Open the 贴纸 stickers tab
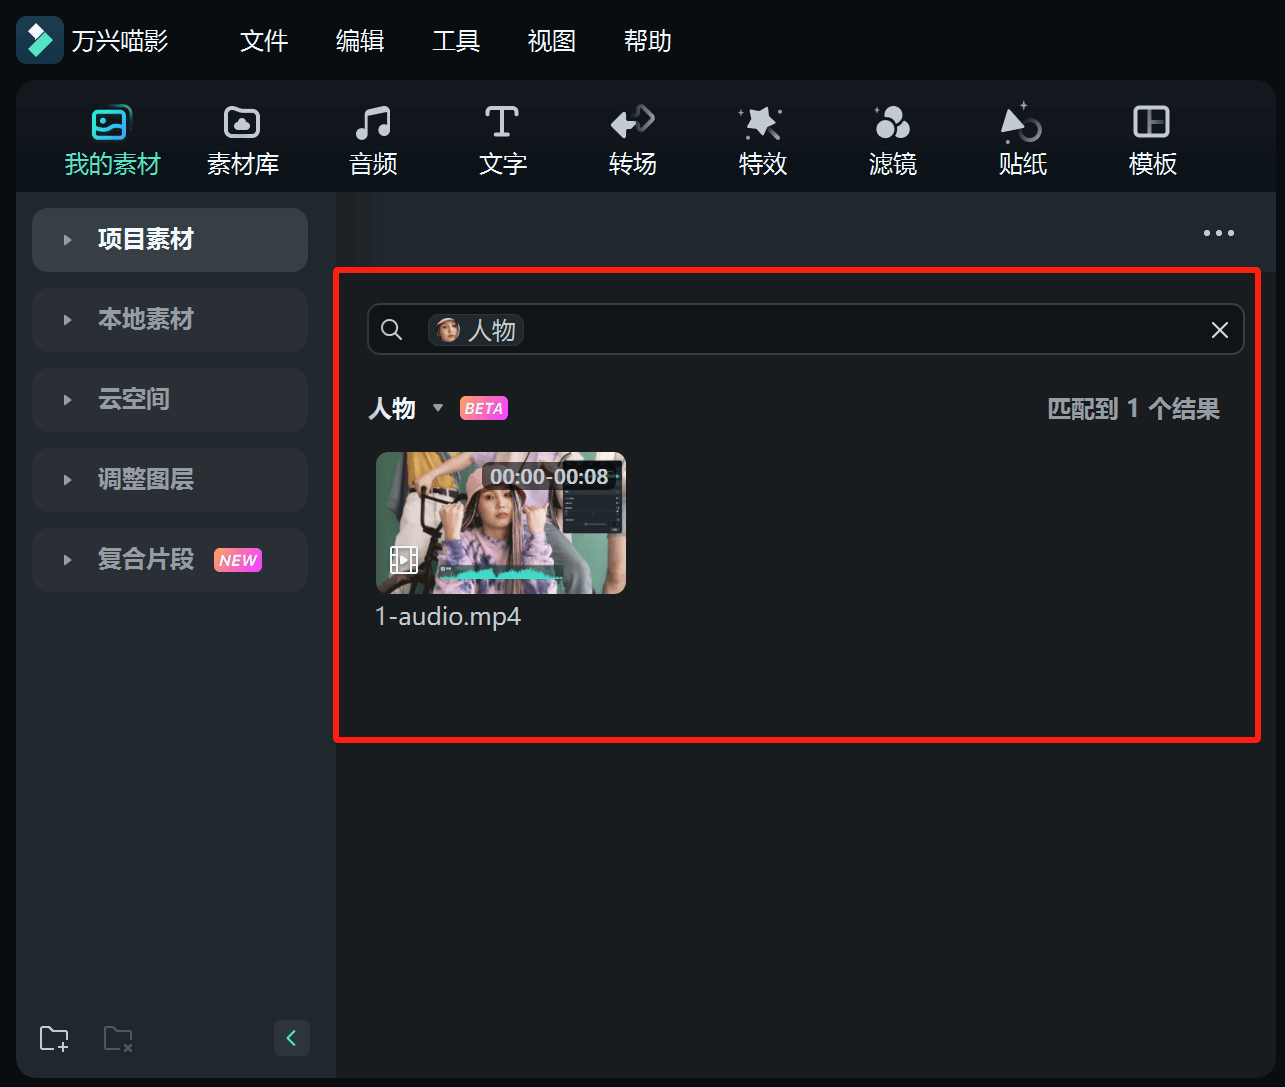 click(x=1022, y=141)
